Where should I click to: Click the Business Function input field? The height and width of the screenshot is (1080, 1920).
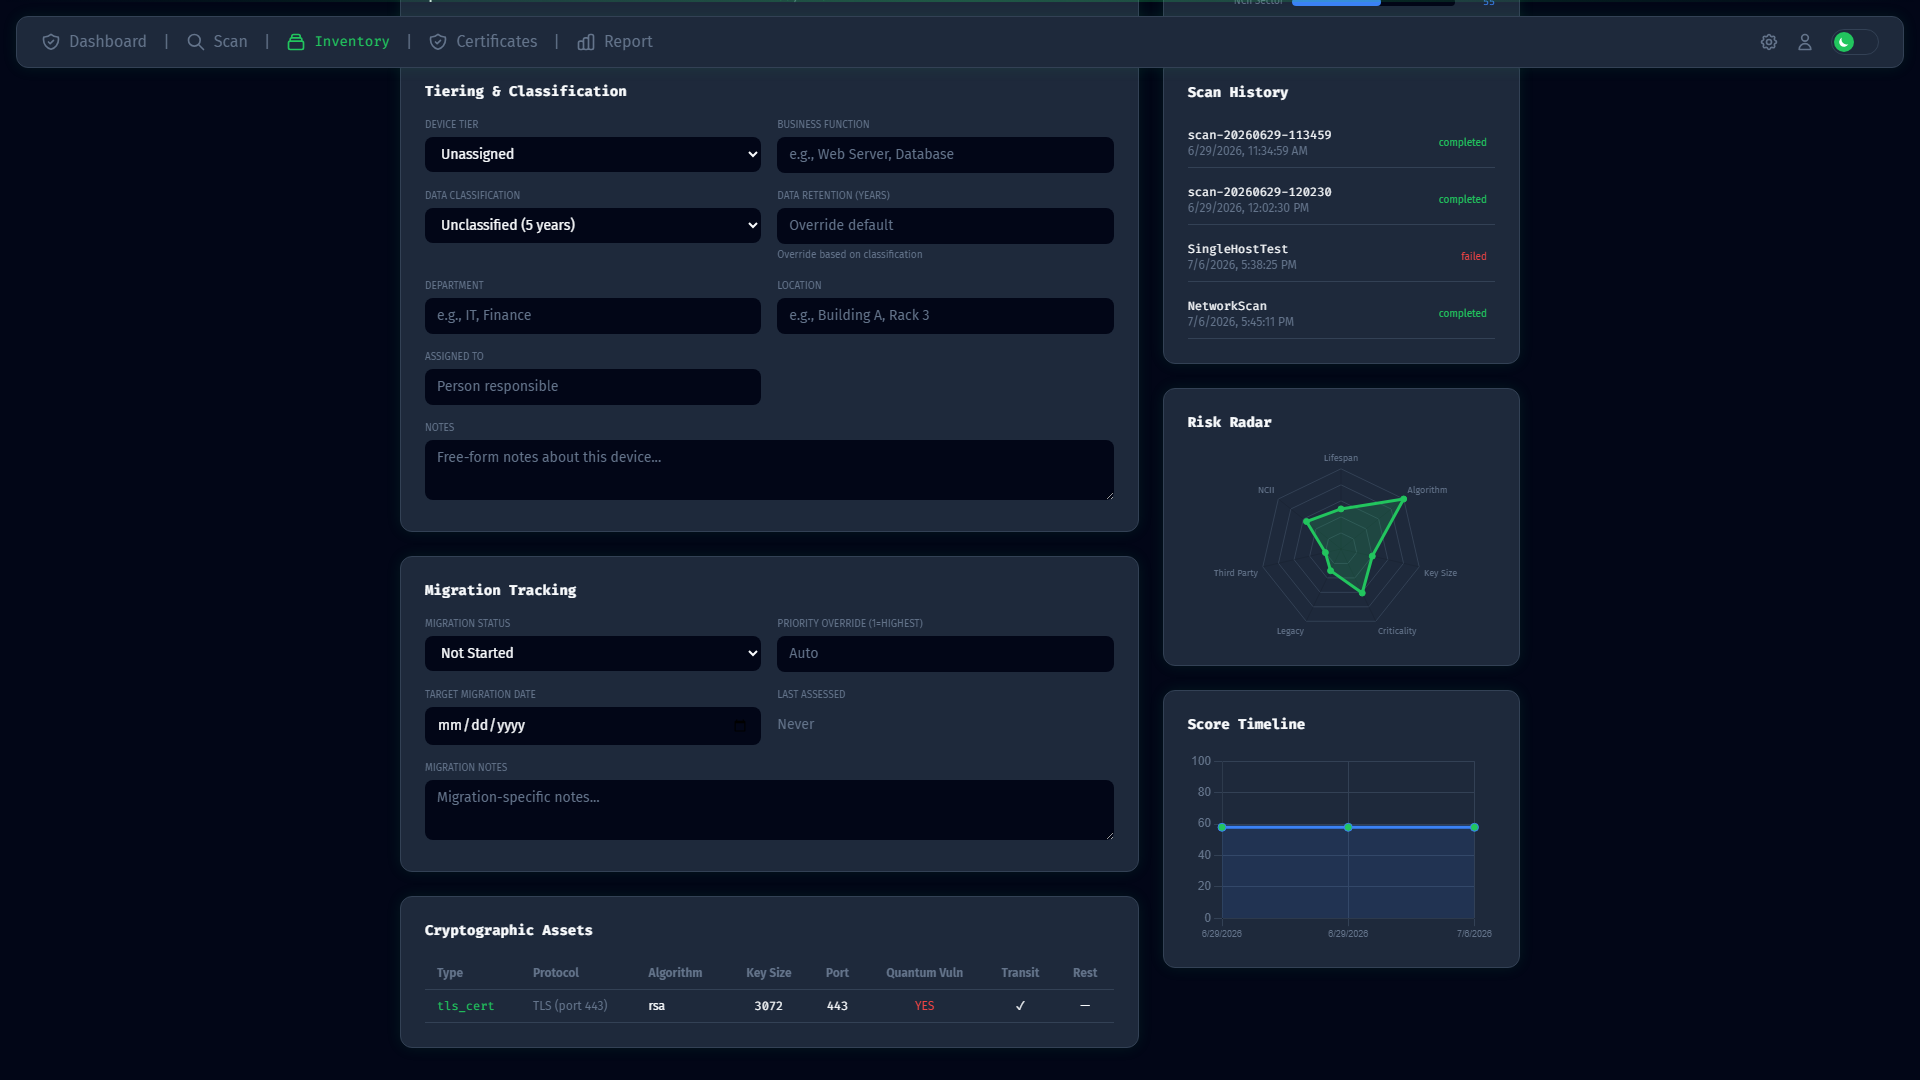945,155
